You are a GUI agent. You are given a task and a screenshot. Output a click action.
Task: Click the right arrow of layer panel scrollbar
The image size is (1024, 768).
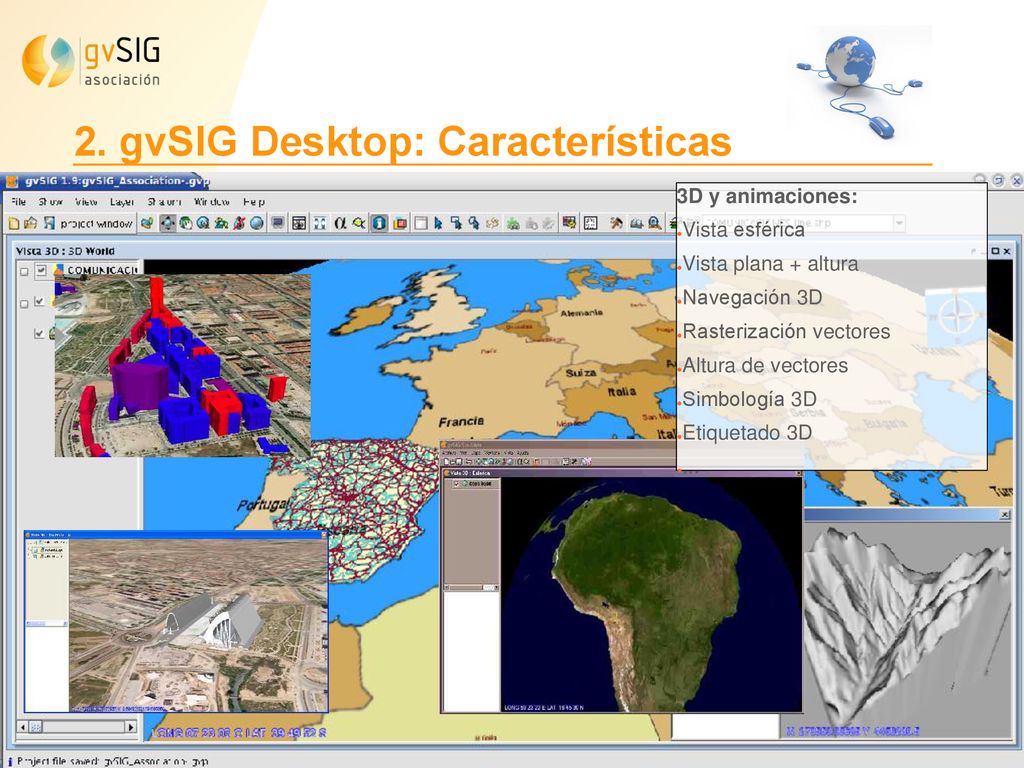click(x=131, y=726)
